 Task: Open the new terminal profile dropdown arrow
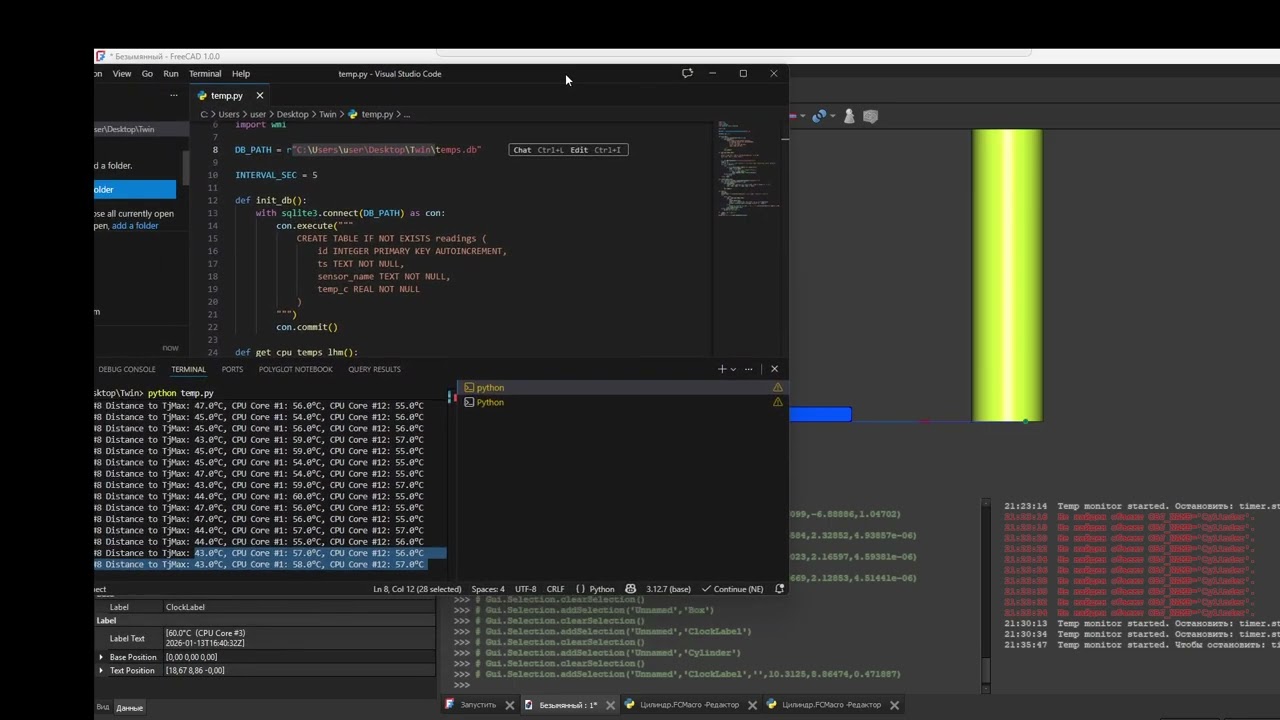point(733,369)
